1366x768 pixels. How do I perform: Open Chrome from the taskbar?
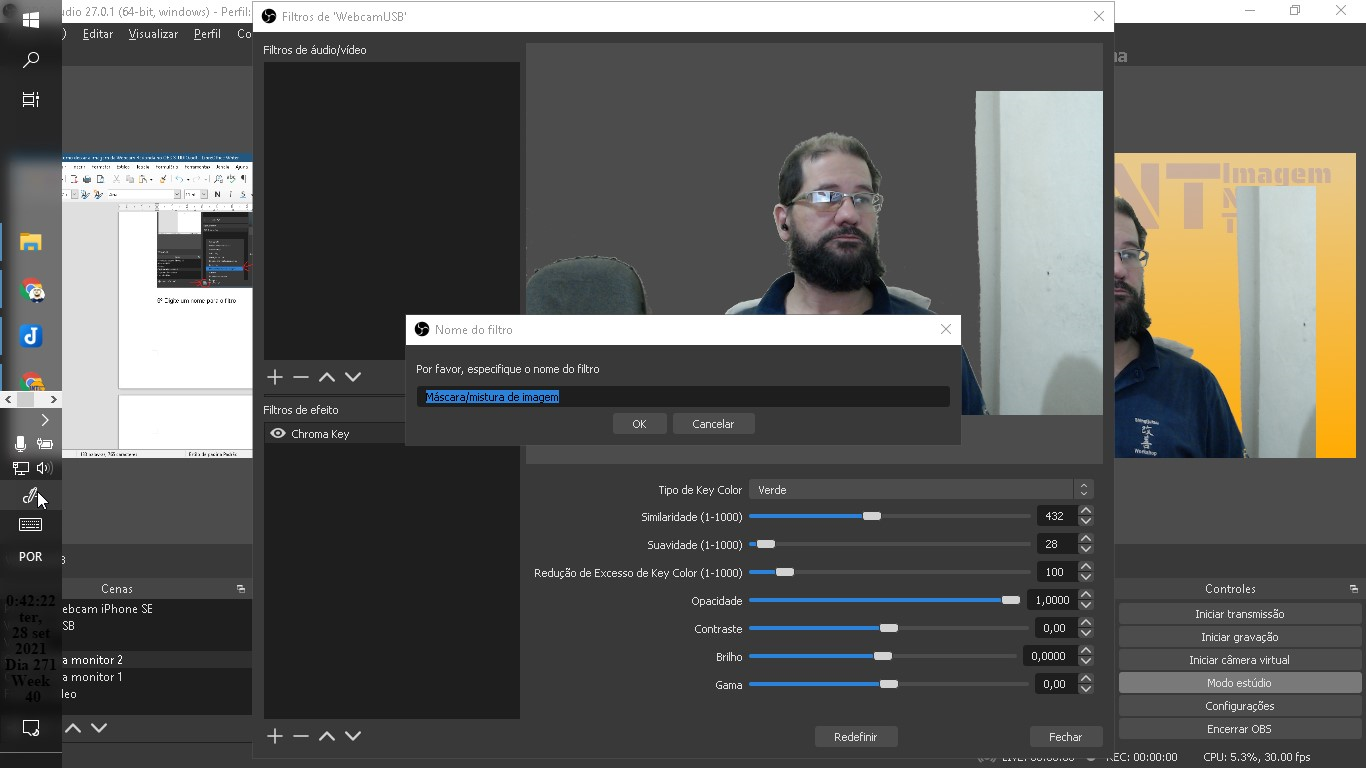pyautogui.click(x=33, y=291)
